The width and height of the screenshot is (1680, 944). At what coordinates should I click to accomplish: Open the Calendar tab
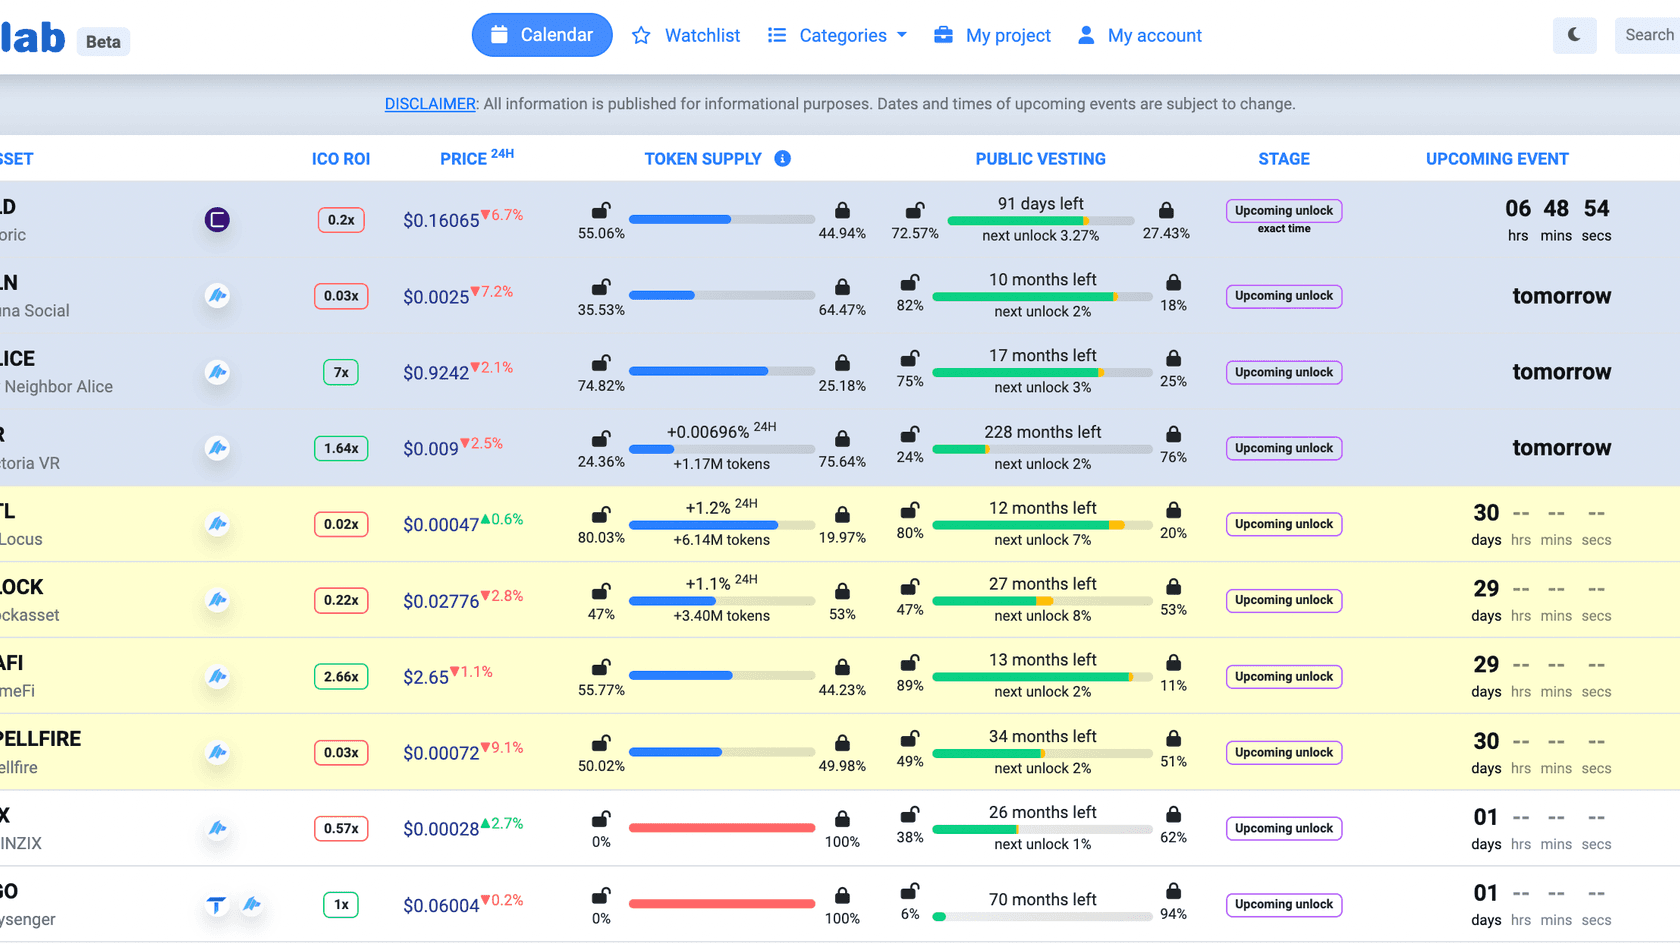(x=542, y=35)
